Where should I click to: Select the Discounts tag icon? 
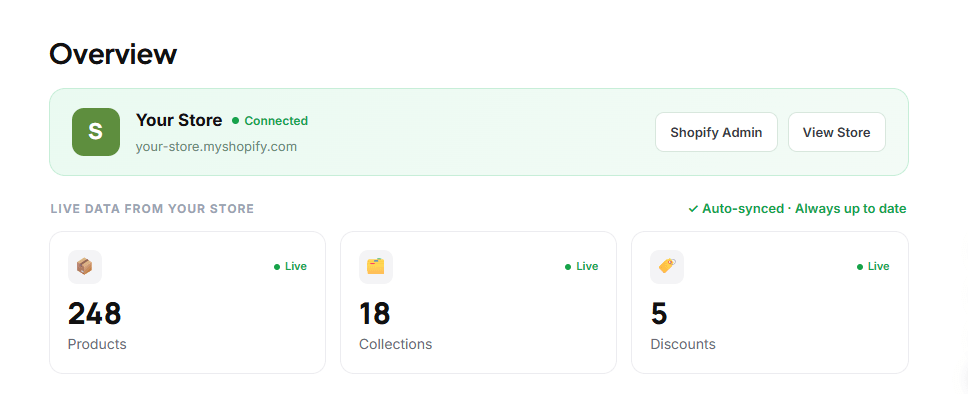click(667, 267)
